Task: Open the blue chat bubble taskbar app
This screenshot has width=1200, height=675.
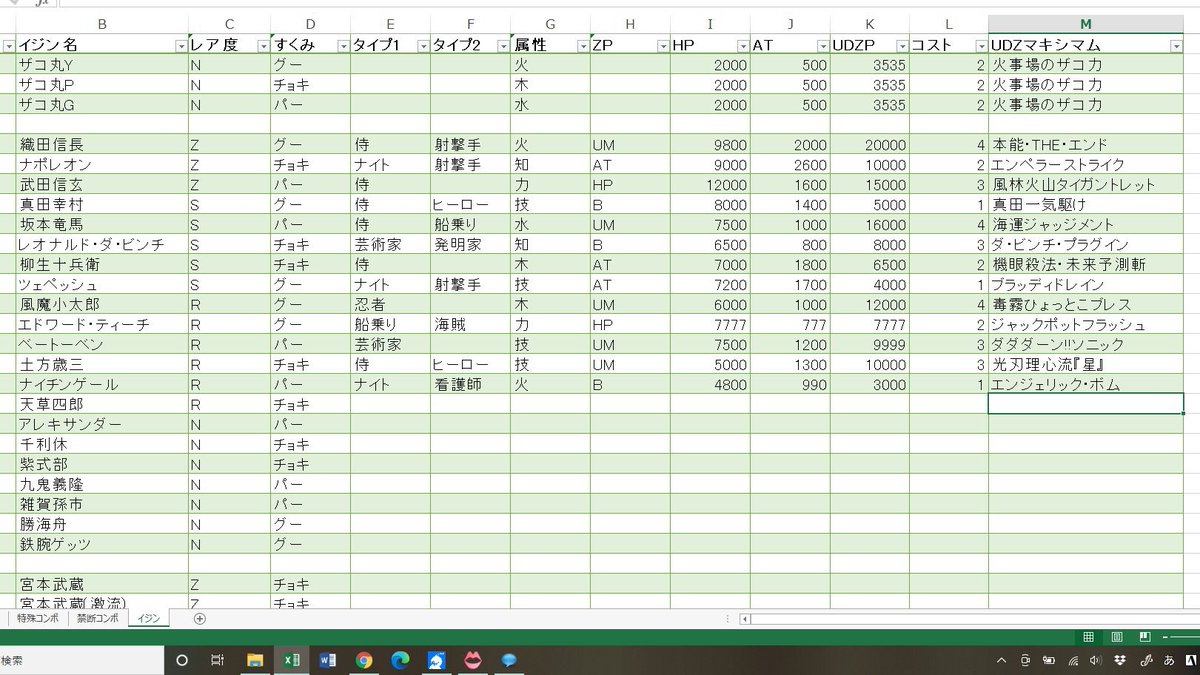Action: point(509,660)
